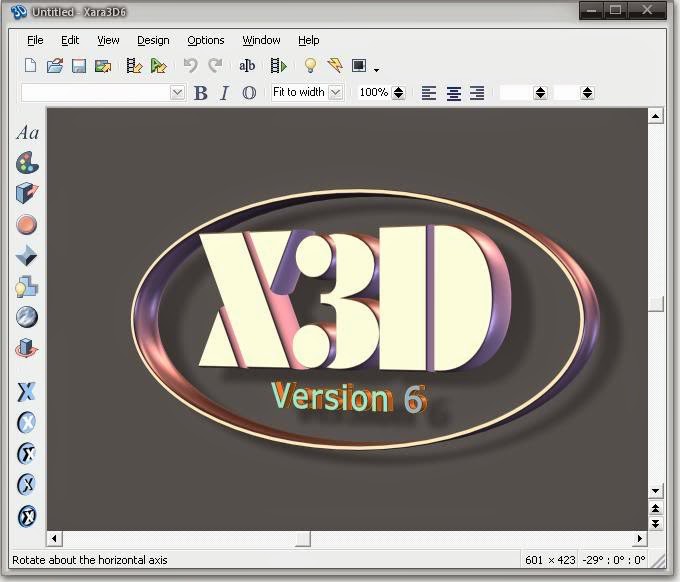The image size is (680, 582).
Task: Redo the last action
Action: [x=215, y=65]
